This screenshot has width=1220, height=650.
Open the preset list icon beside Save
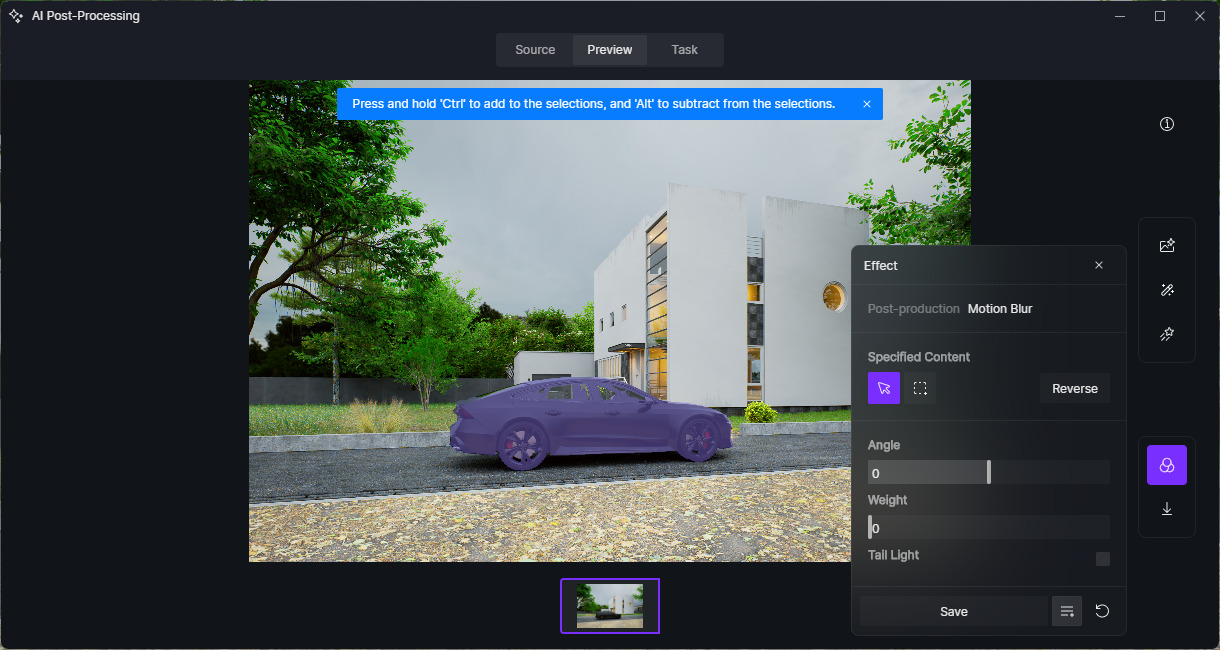1067,611
